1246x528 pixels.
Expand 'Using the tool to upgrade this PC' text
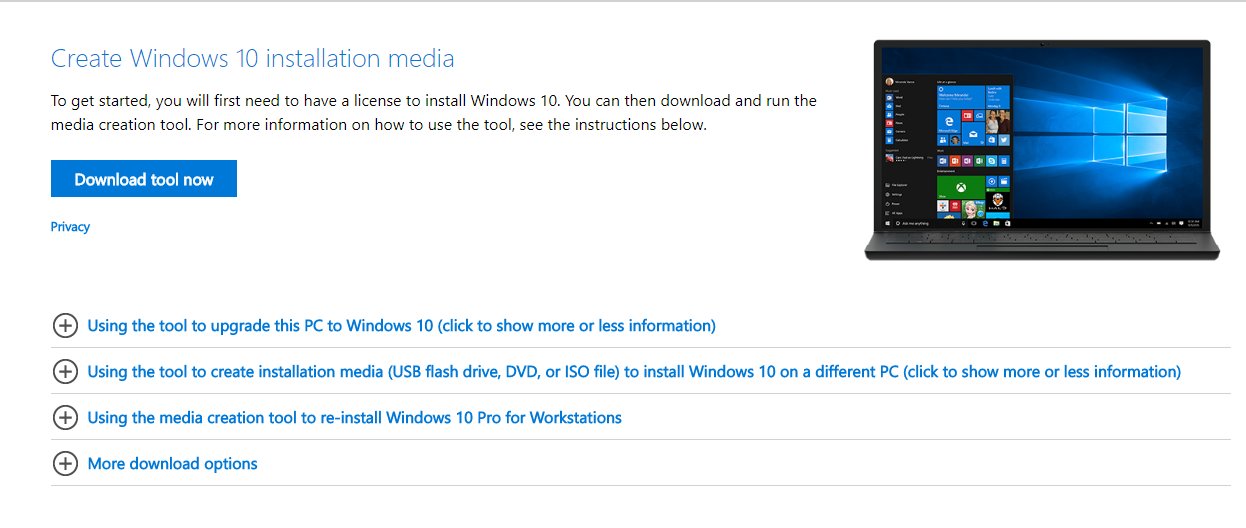(x=402, y=326)
